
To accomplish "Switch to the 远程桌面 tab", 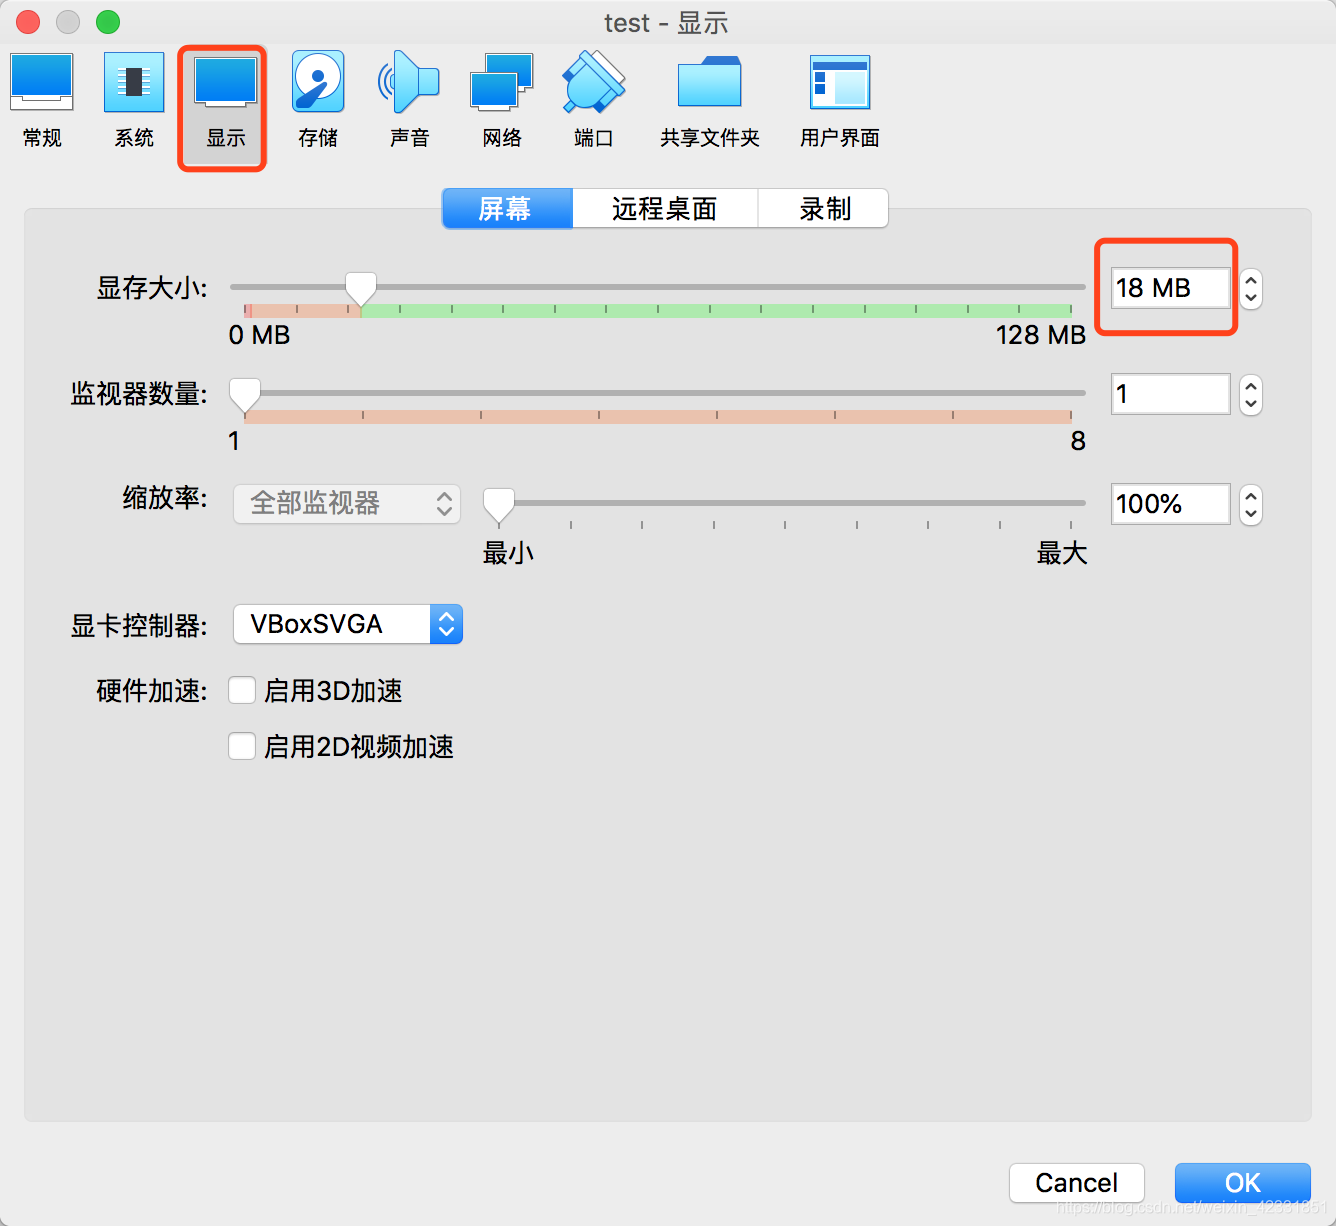I will click(665, 208).
